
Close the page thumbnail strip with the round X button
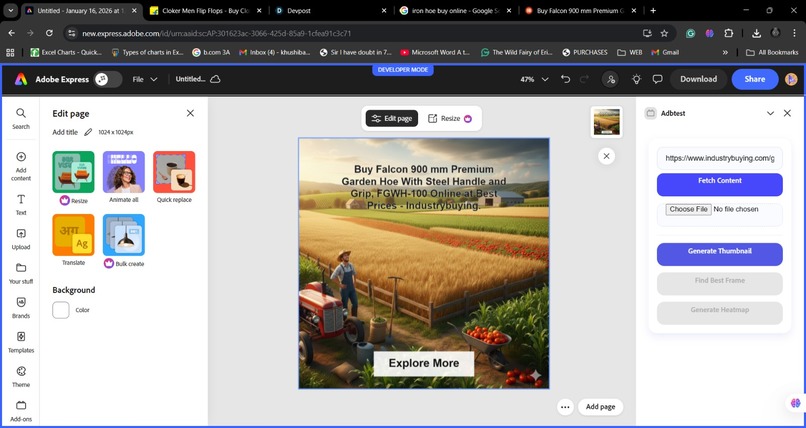(607, 156)
